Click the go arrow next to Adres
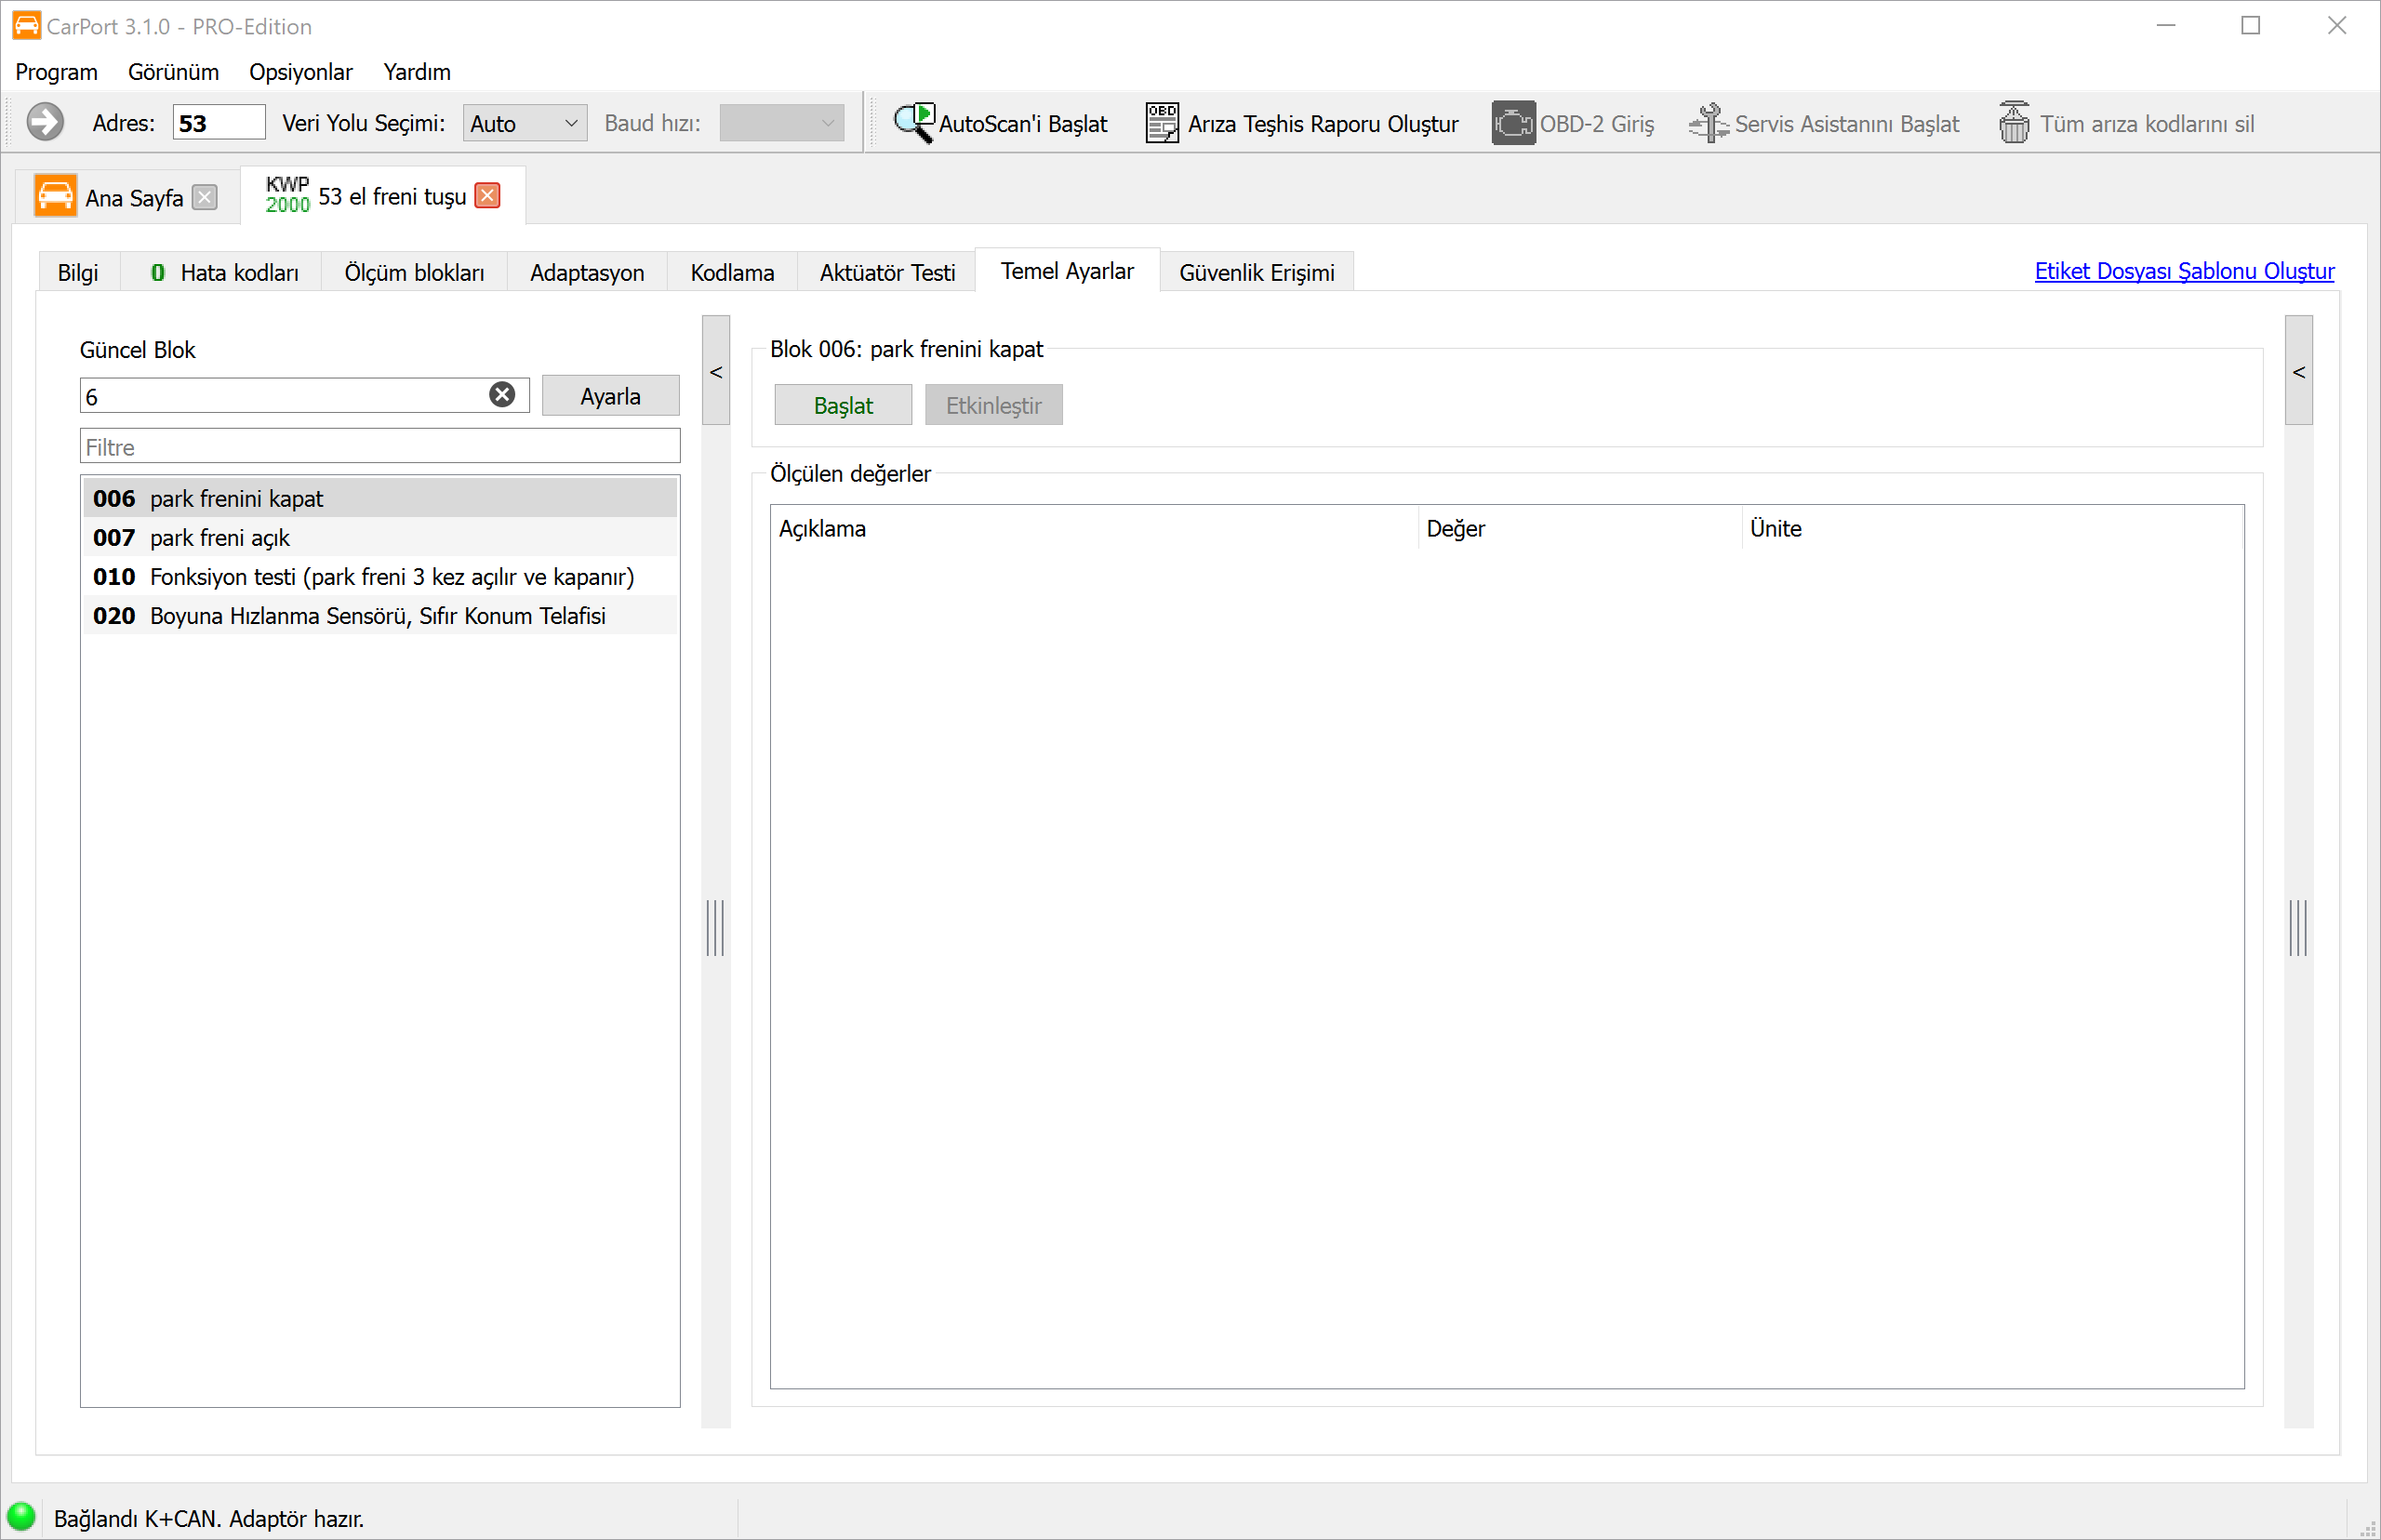 (x=45, y=123)
